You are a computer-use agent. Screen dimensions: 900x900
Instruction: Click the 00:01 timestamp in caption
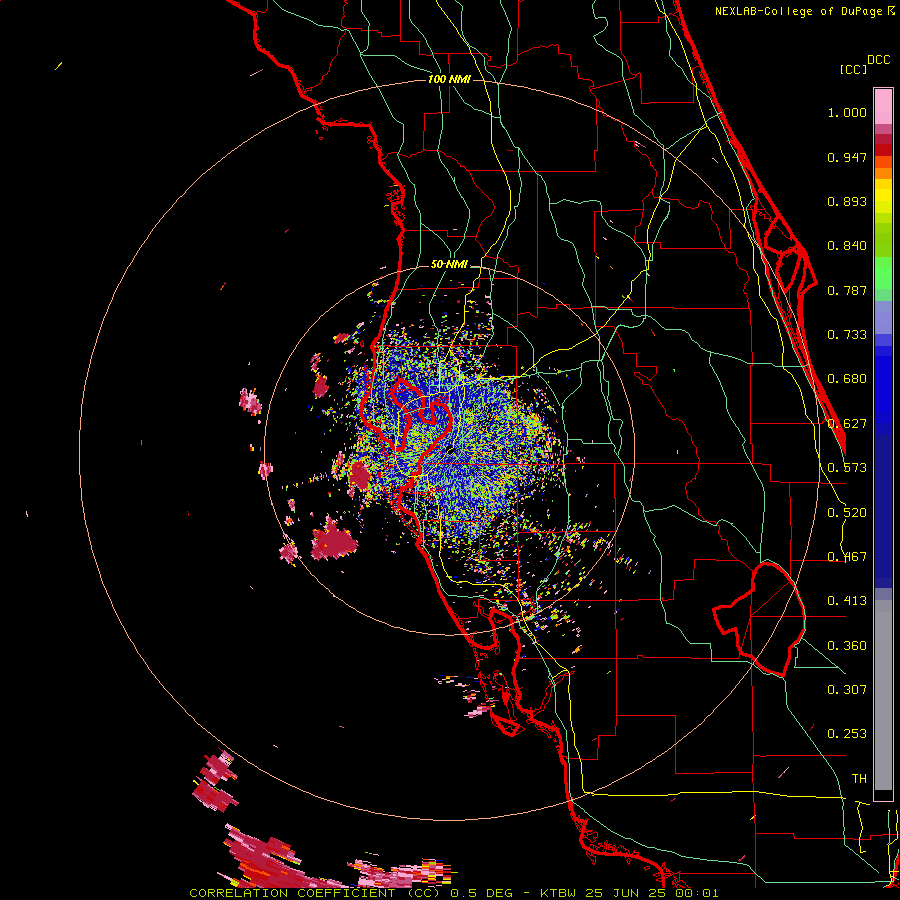697,893
